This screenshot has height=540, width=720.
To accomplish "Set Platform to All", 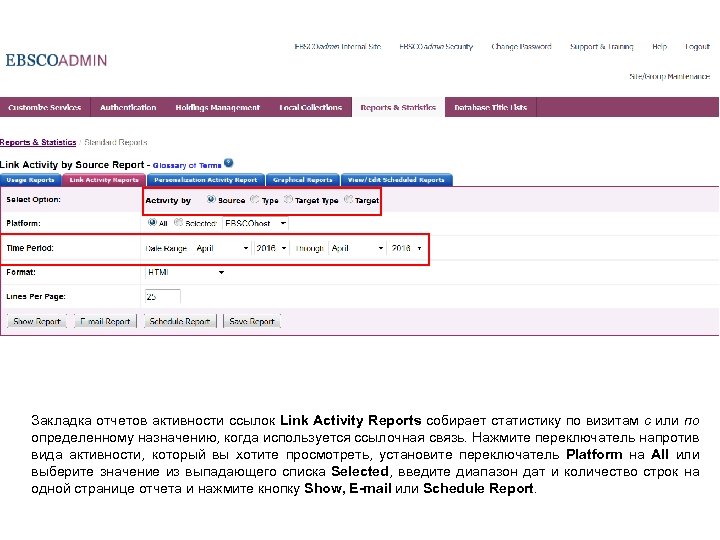I will pos(152,223).
